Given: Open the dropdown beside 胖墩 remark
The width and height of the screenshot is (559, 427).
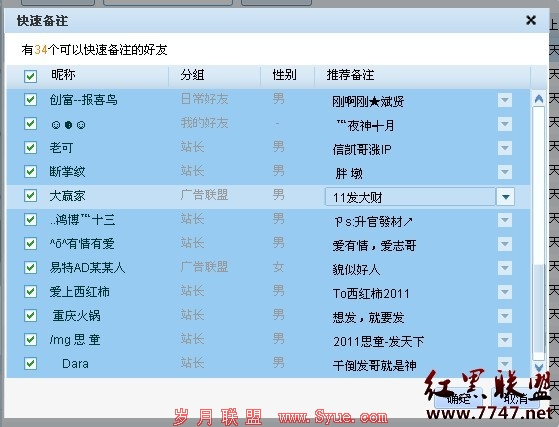Looking at the screenshot, I should tap(505, 172).
